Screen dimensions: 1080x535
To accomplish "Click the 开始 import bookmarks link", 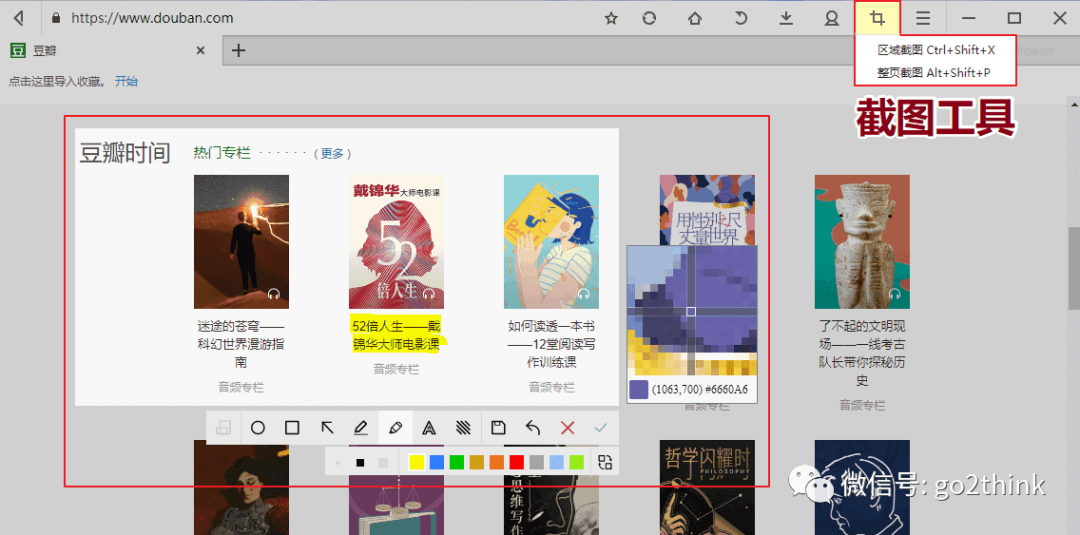I will click(x=126, y=81).
